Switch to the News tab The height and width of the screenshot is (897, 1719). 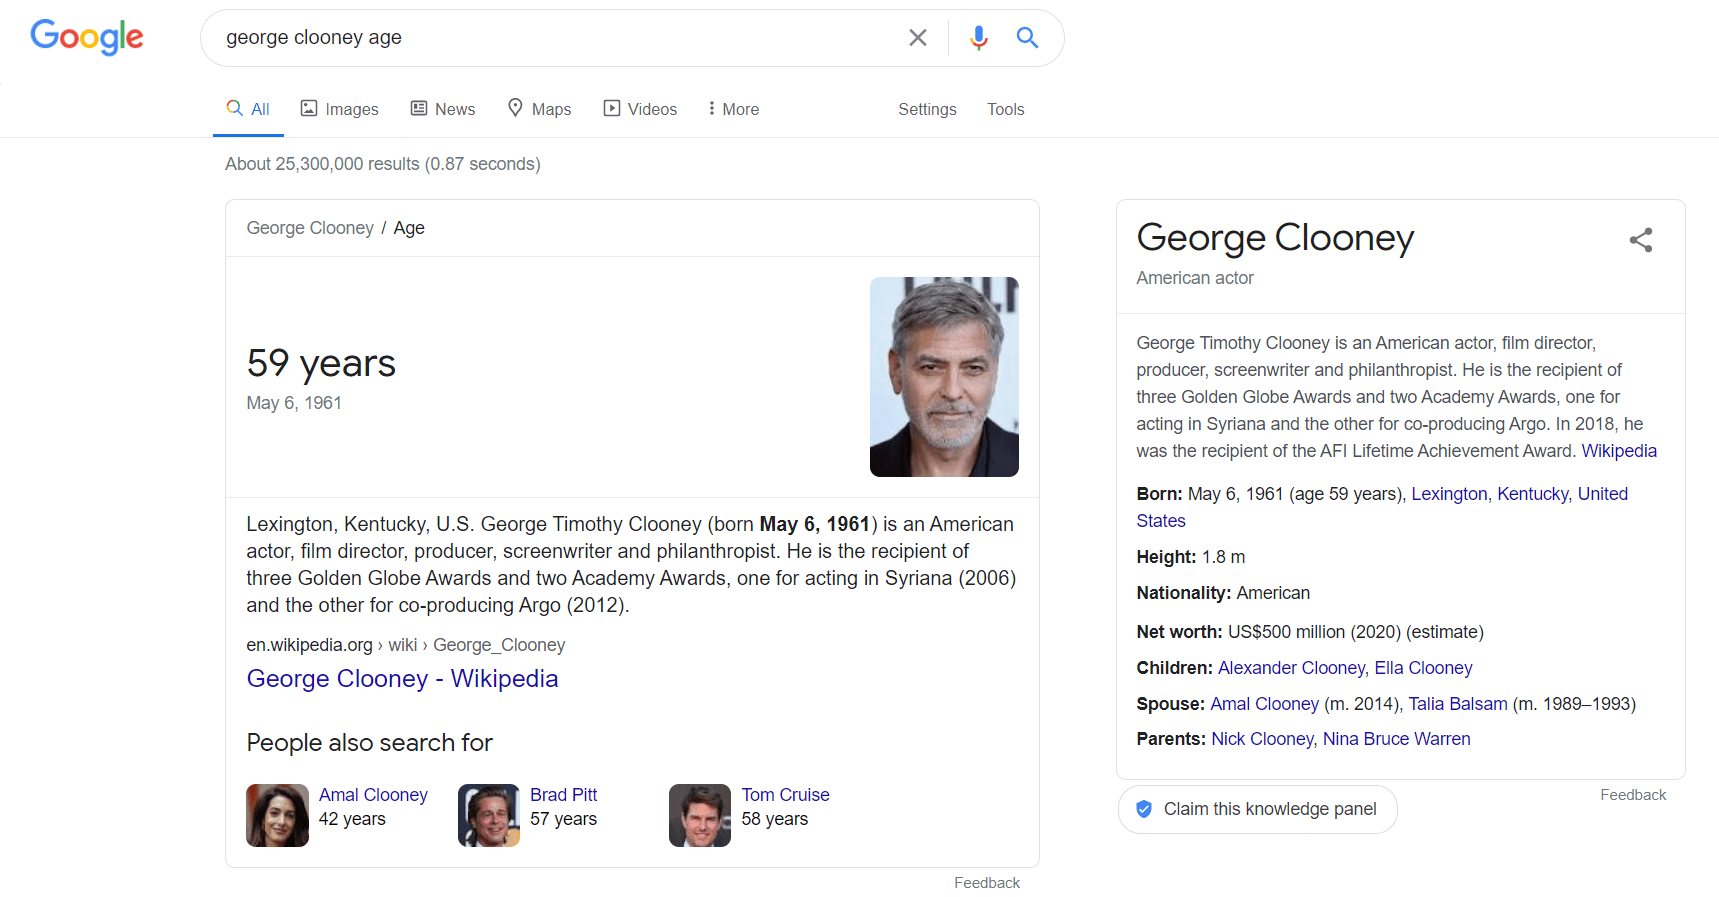443,109
